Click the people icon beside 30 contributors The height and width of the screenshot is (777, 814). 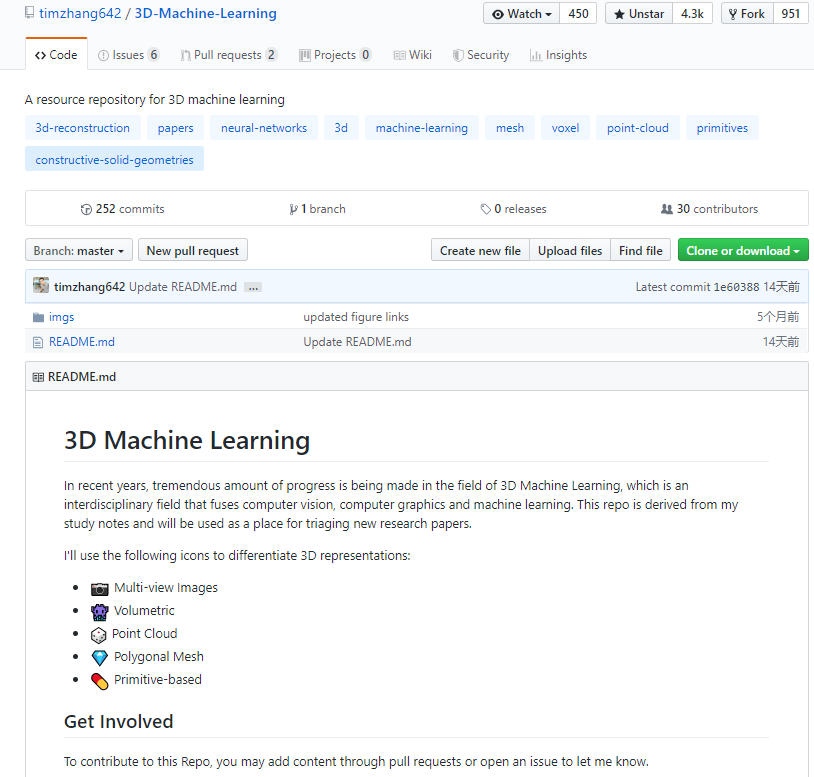coord(667,209)
